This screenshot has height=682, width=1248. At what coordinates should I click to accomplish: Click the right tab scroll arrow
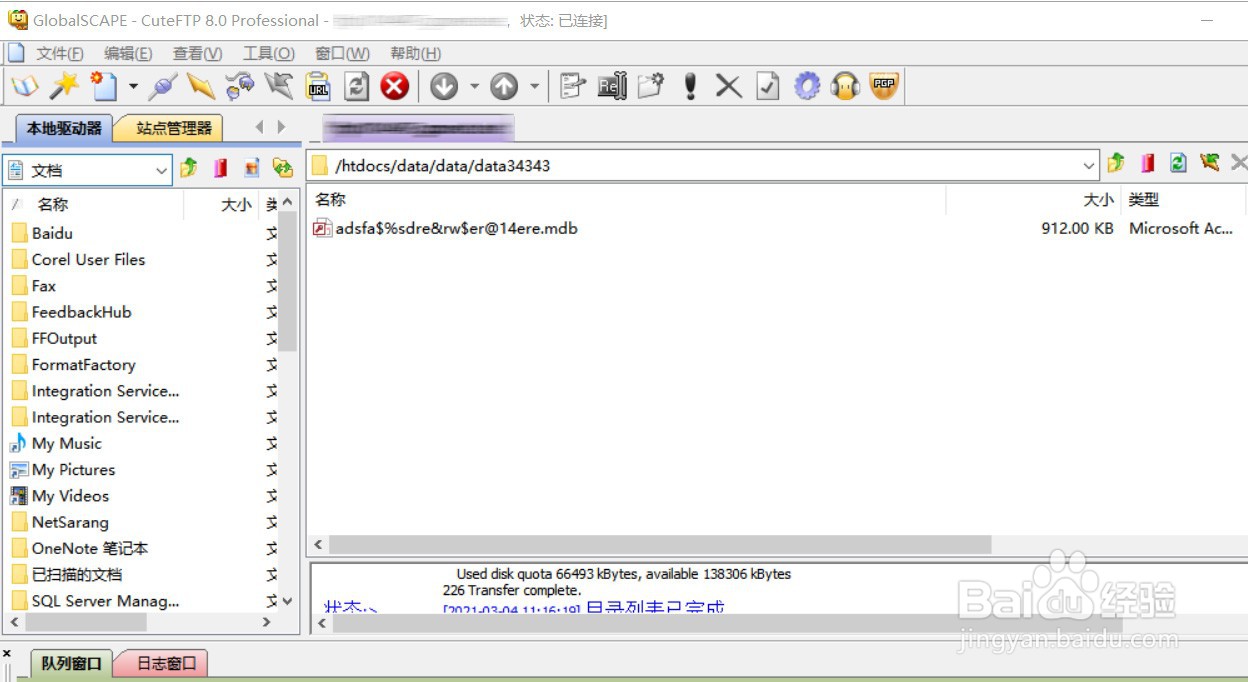281,127
